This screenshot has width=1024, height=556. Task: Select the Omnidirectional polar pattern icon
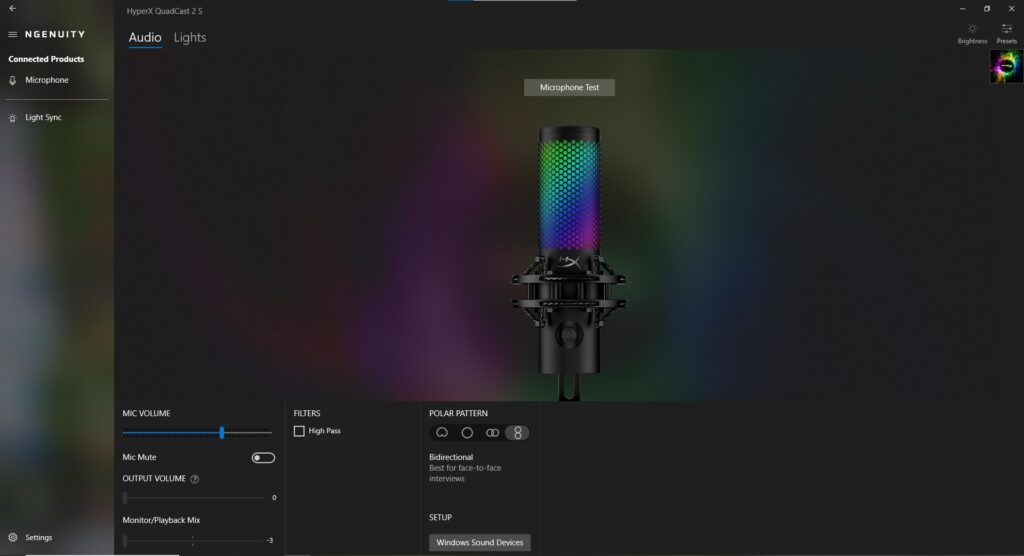(x=467, y=433)
